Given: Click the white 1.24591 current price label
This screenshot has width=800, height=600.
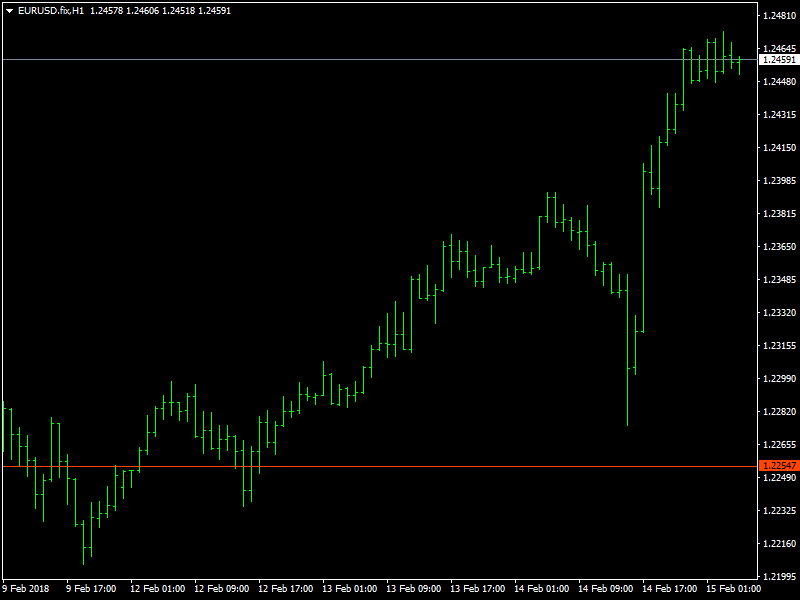Looking at the screenshot, I should [779, 60].
